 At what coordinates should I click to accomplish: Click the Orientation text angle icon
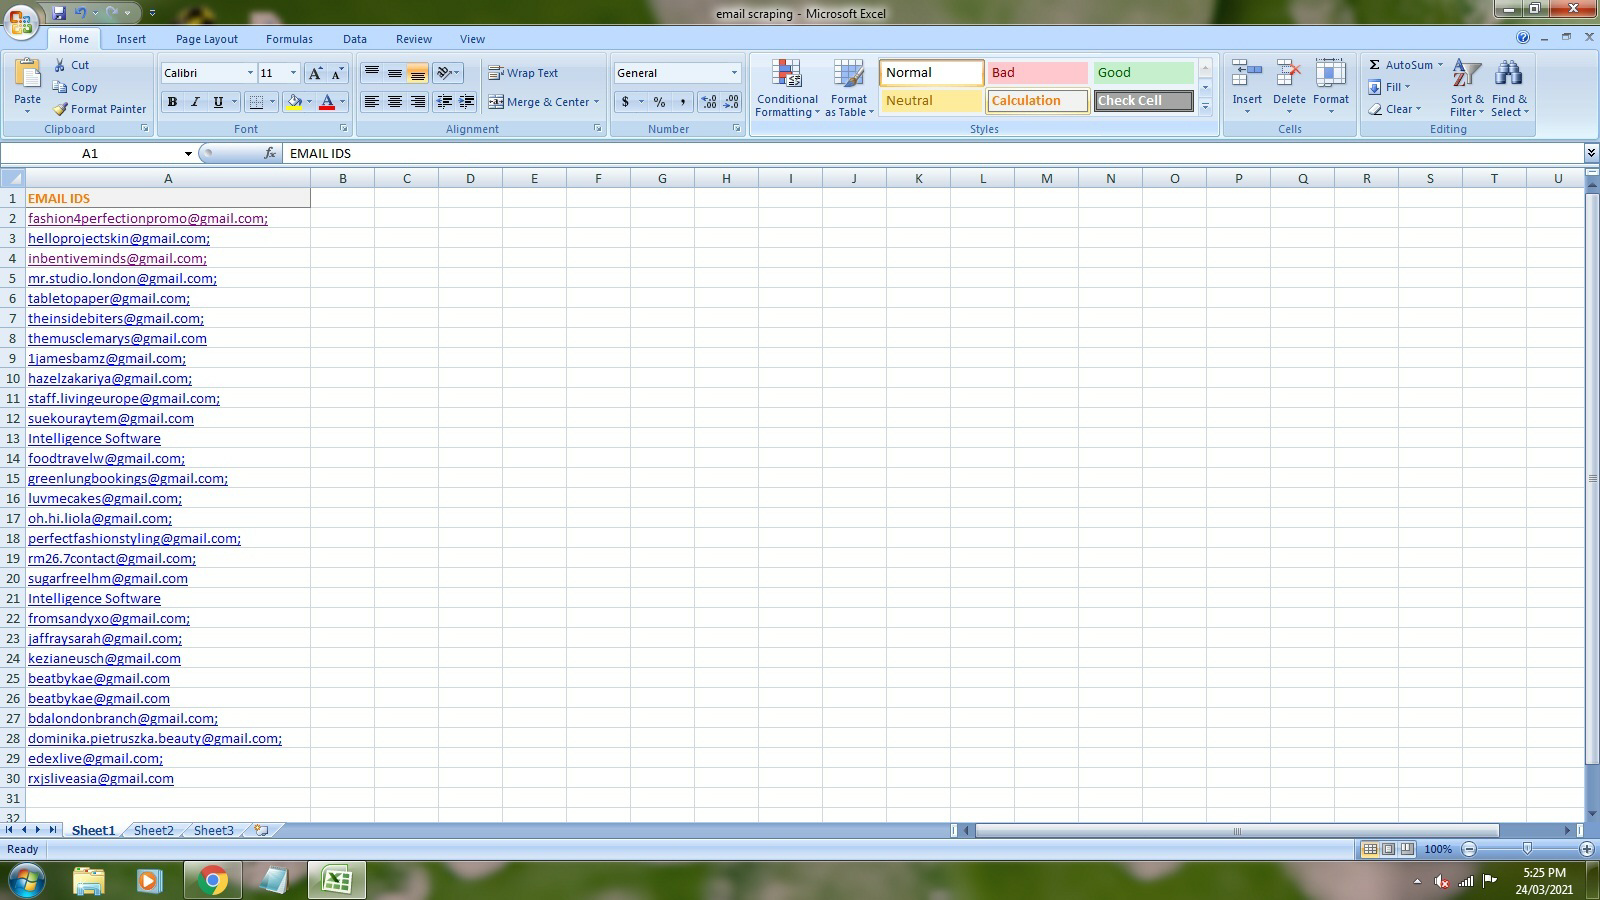click(x=444, y=73)
